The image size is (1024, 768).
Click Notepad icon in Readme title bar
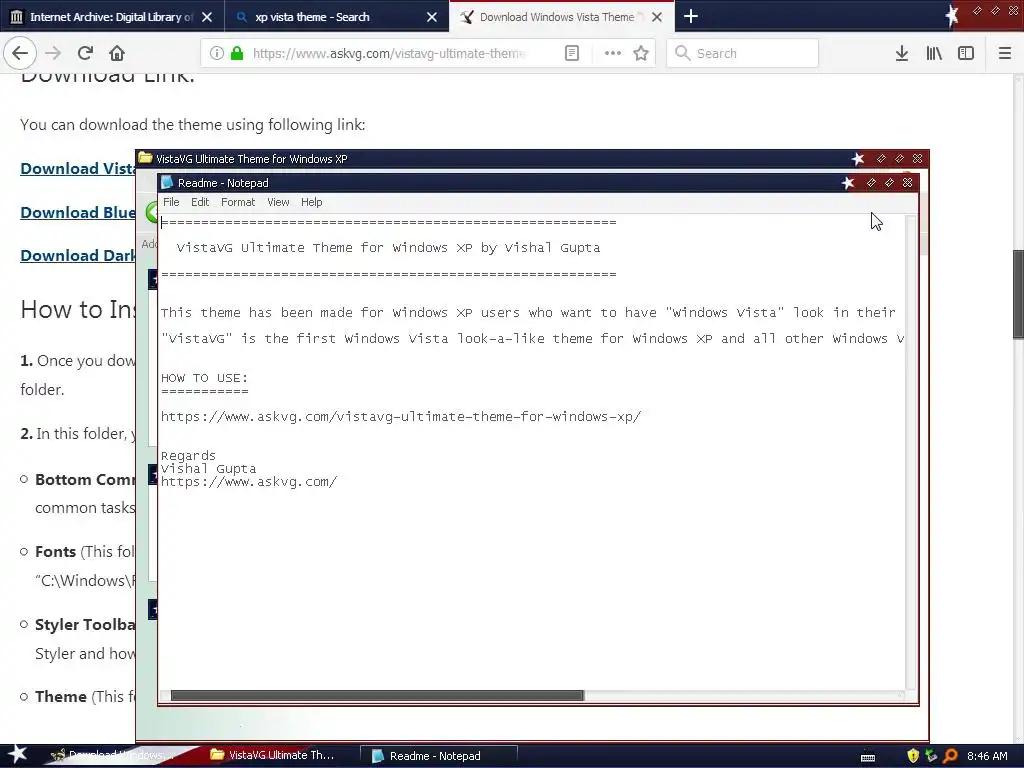coord(167,182)
